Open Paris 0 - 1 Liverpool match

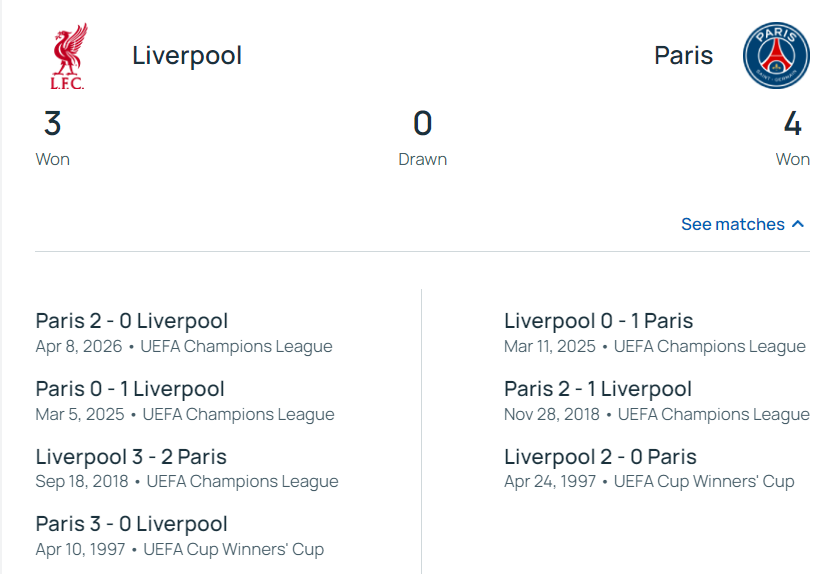click(x=130, y=389)
